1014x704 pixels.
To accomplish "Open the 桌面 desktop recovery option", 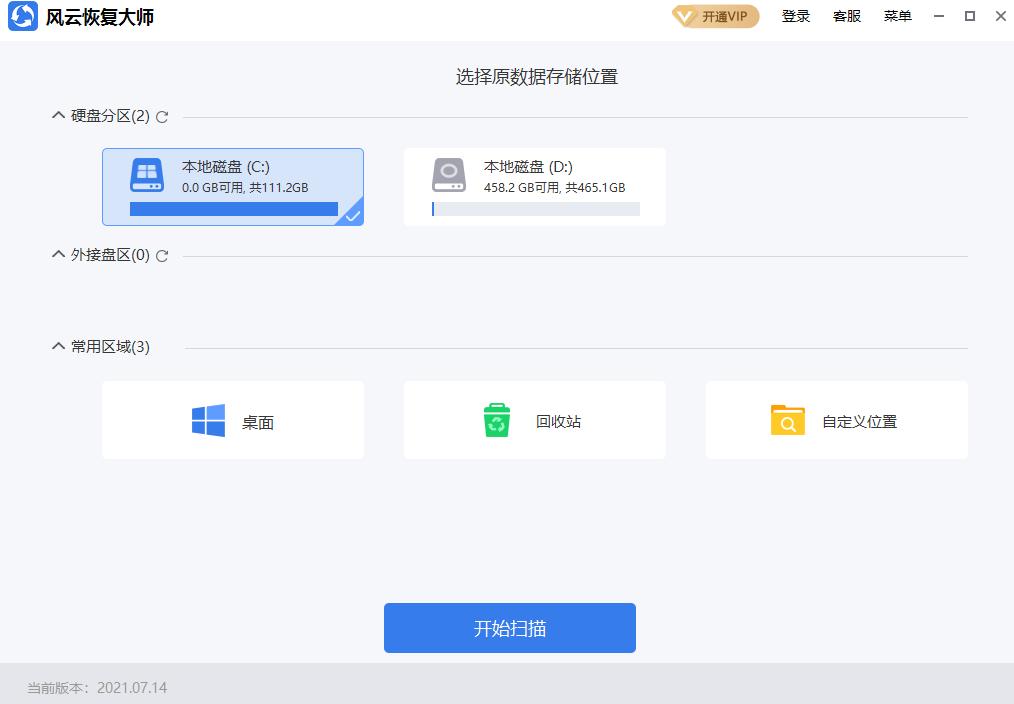I will [233, 420].
